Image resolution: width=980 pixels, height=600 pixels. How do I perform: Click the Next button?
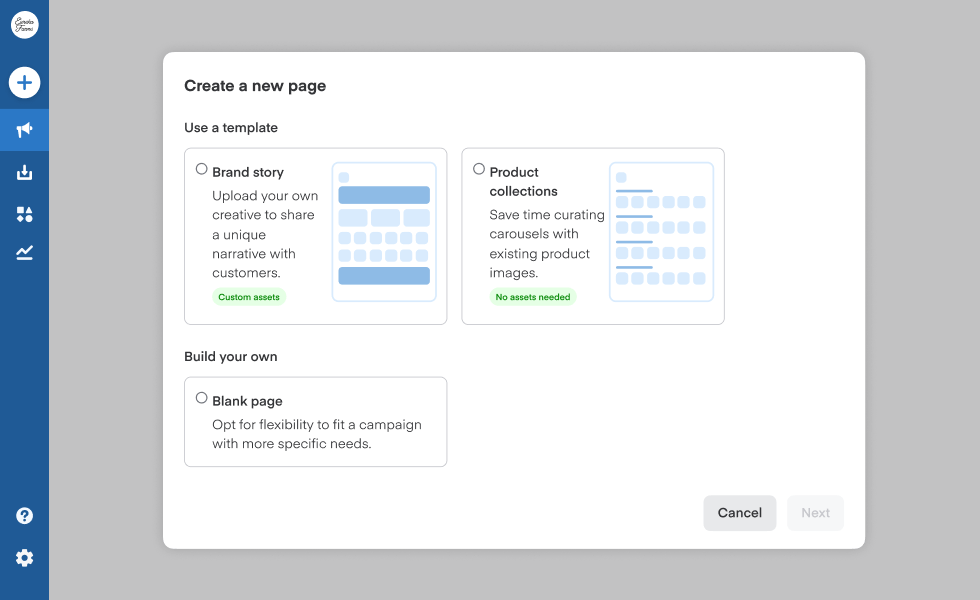click(x=815, y=512)
